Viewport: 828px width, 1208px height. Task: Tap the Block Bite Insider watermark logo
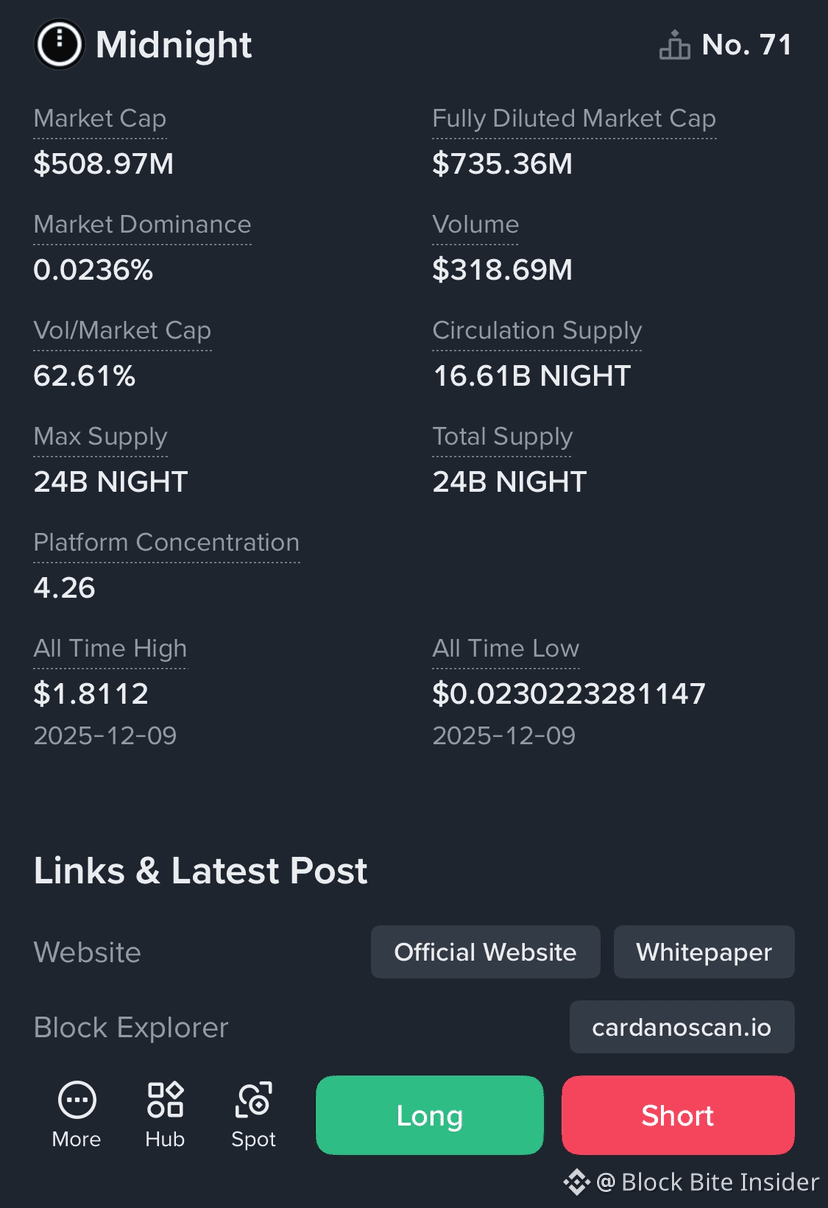pyautogui.click(x=577, y=1182)
